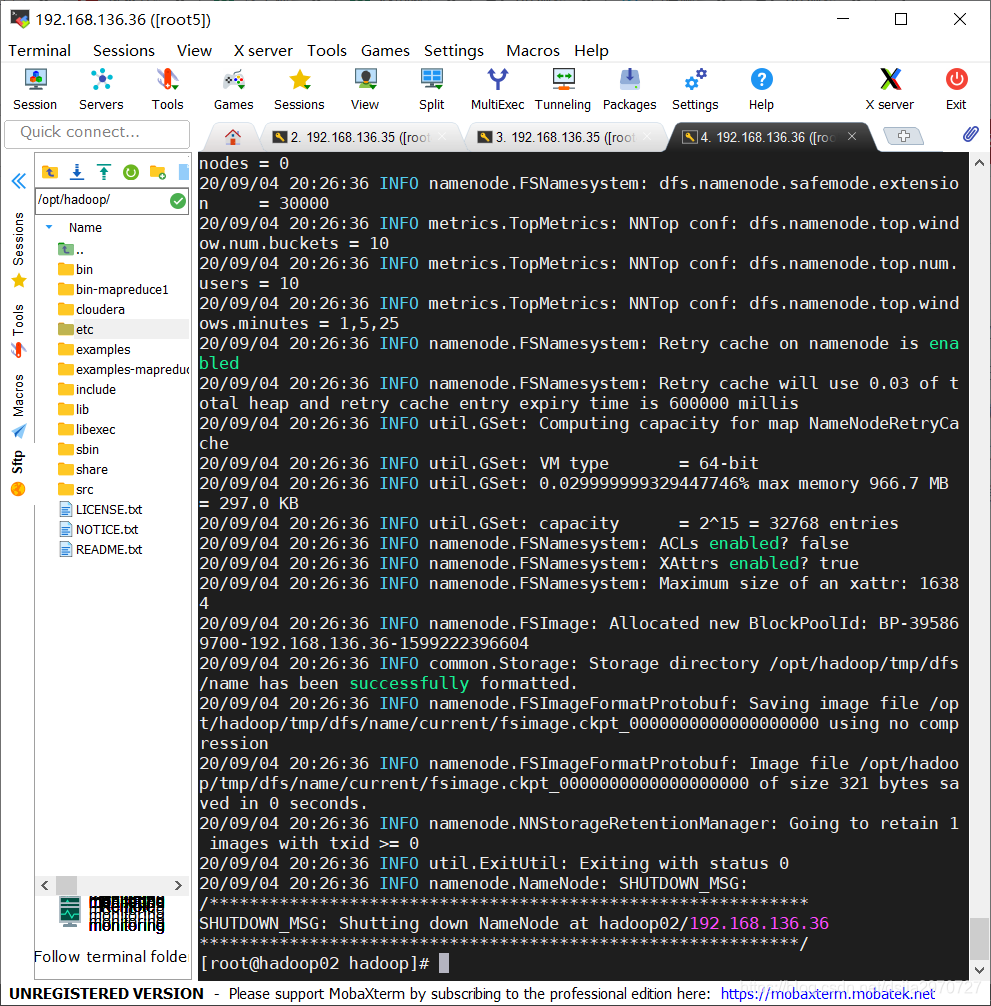Click the Sessions star toolbar icon
991x1006 pixels.
tap(300, 89)
